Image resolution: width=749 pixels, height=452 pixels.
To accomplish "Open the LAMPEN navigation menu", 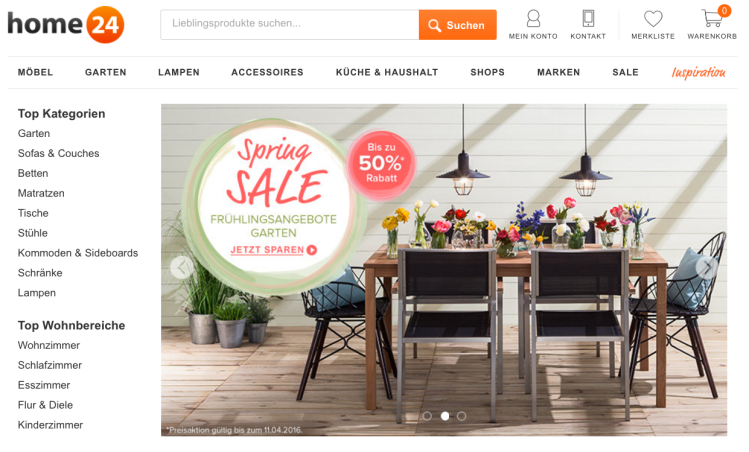I will click(x=179, y=72).
